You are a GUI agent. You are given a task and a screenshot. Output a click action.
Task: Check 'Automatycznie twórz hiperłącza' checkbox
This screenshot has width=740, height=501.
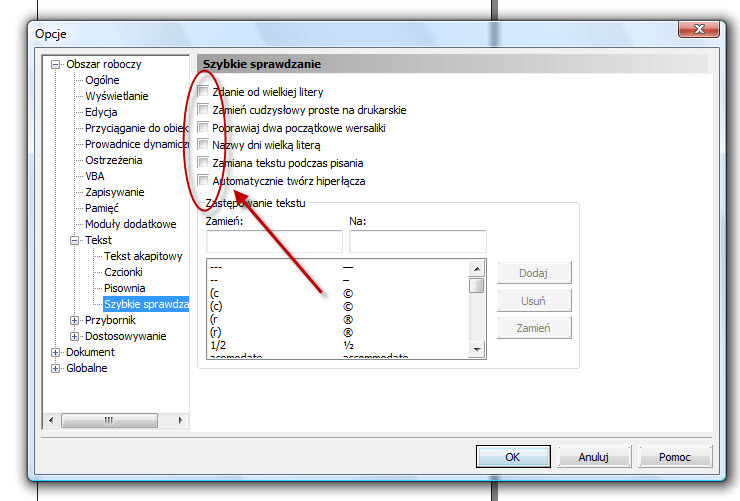204,181
